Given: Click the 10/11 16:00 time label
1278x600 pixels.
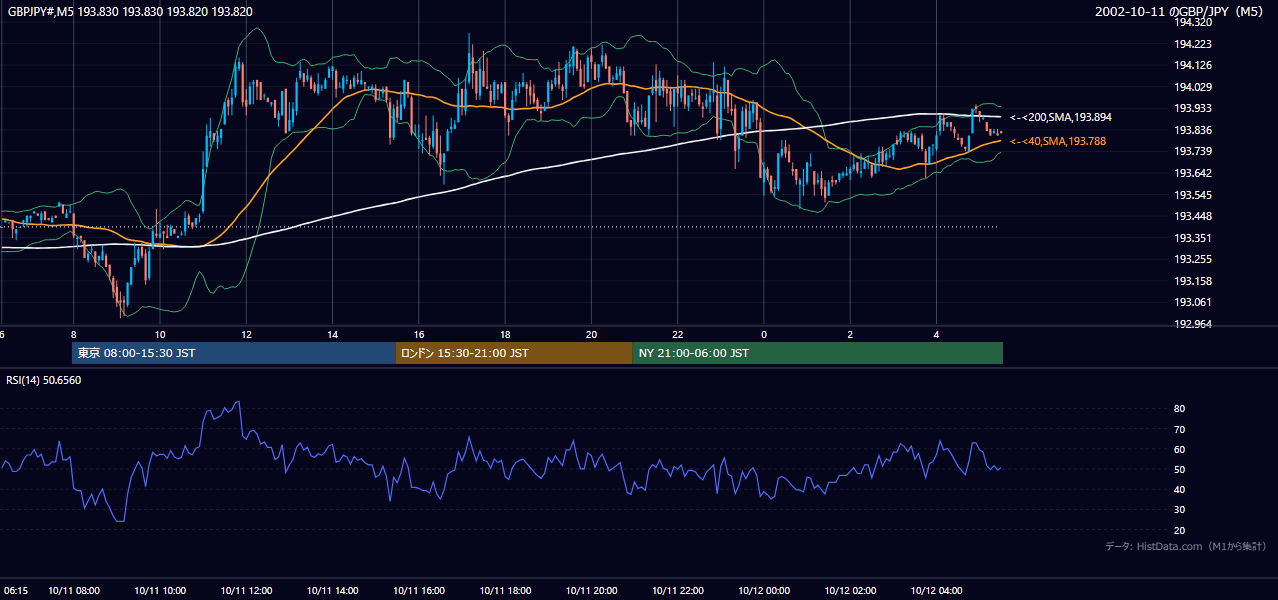Looking at the screenshot, I should pos(418,591).
